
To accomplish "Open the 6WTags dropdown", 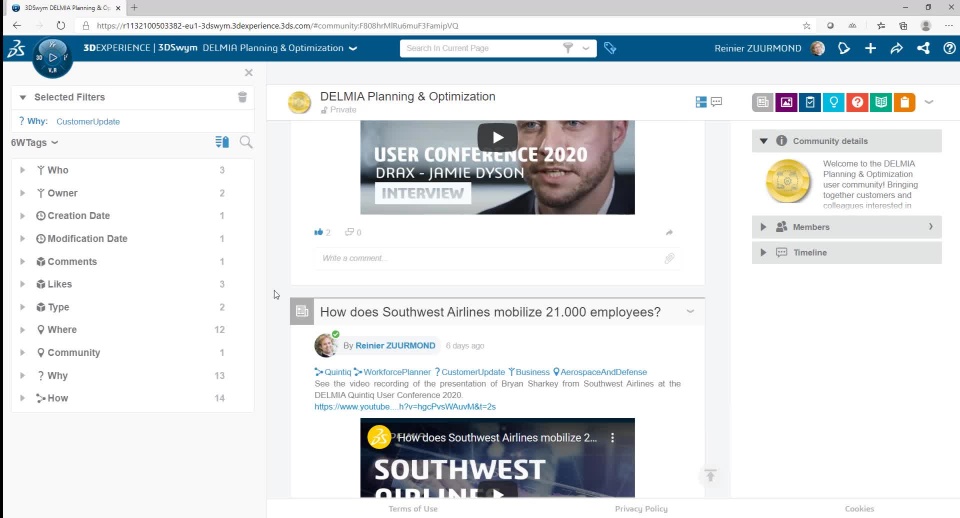I will point(35,143).
